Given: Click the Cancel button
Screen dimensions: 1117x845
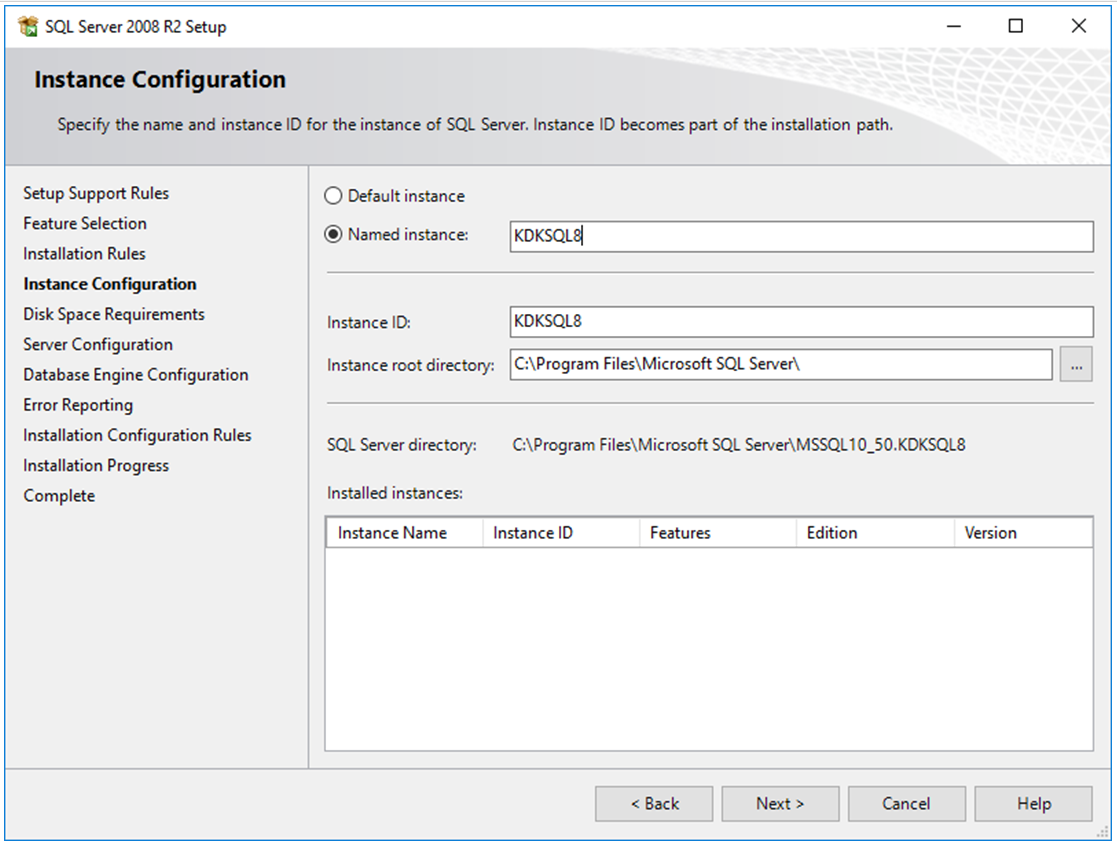Looking at the screenshot, I should tap(906, 804).
